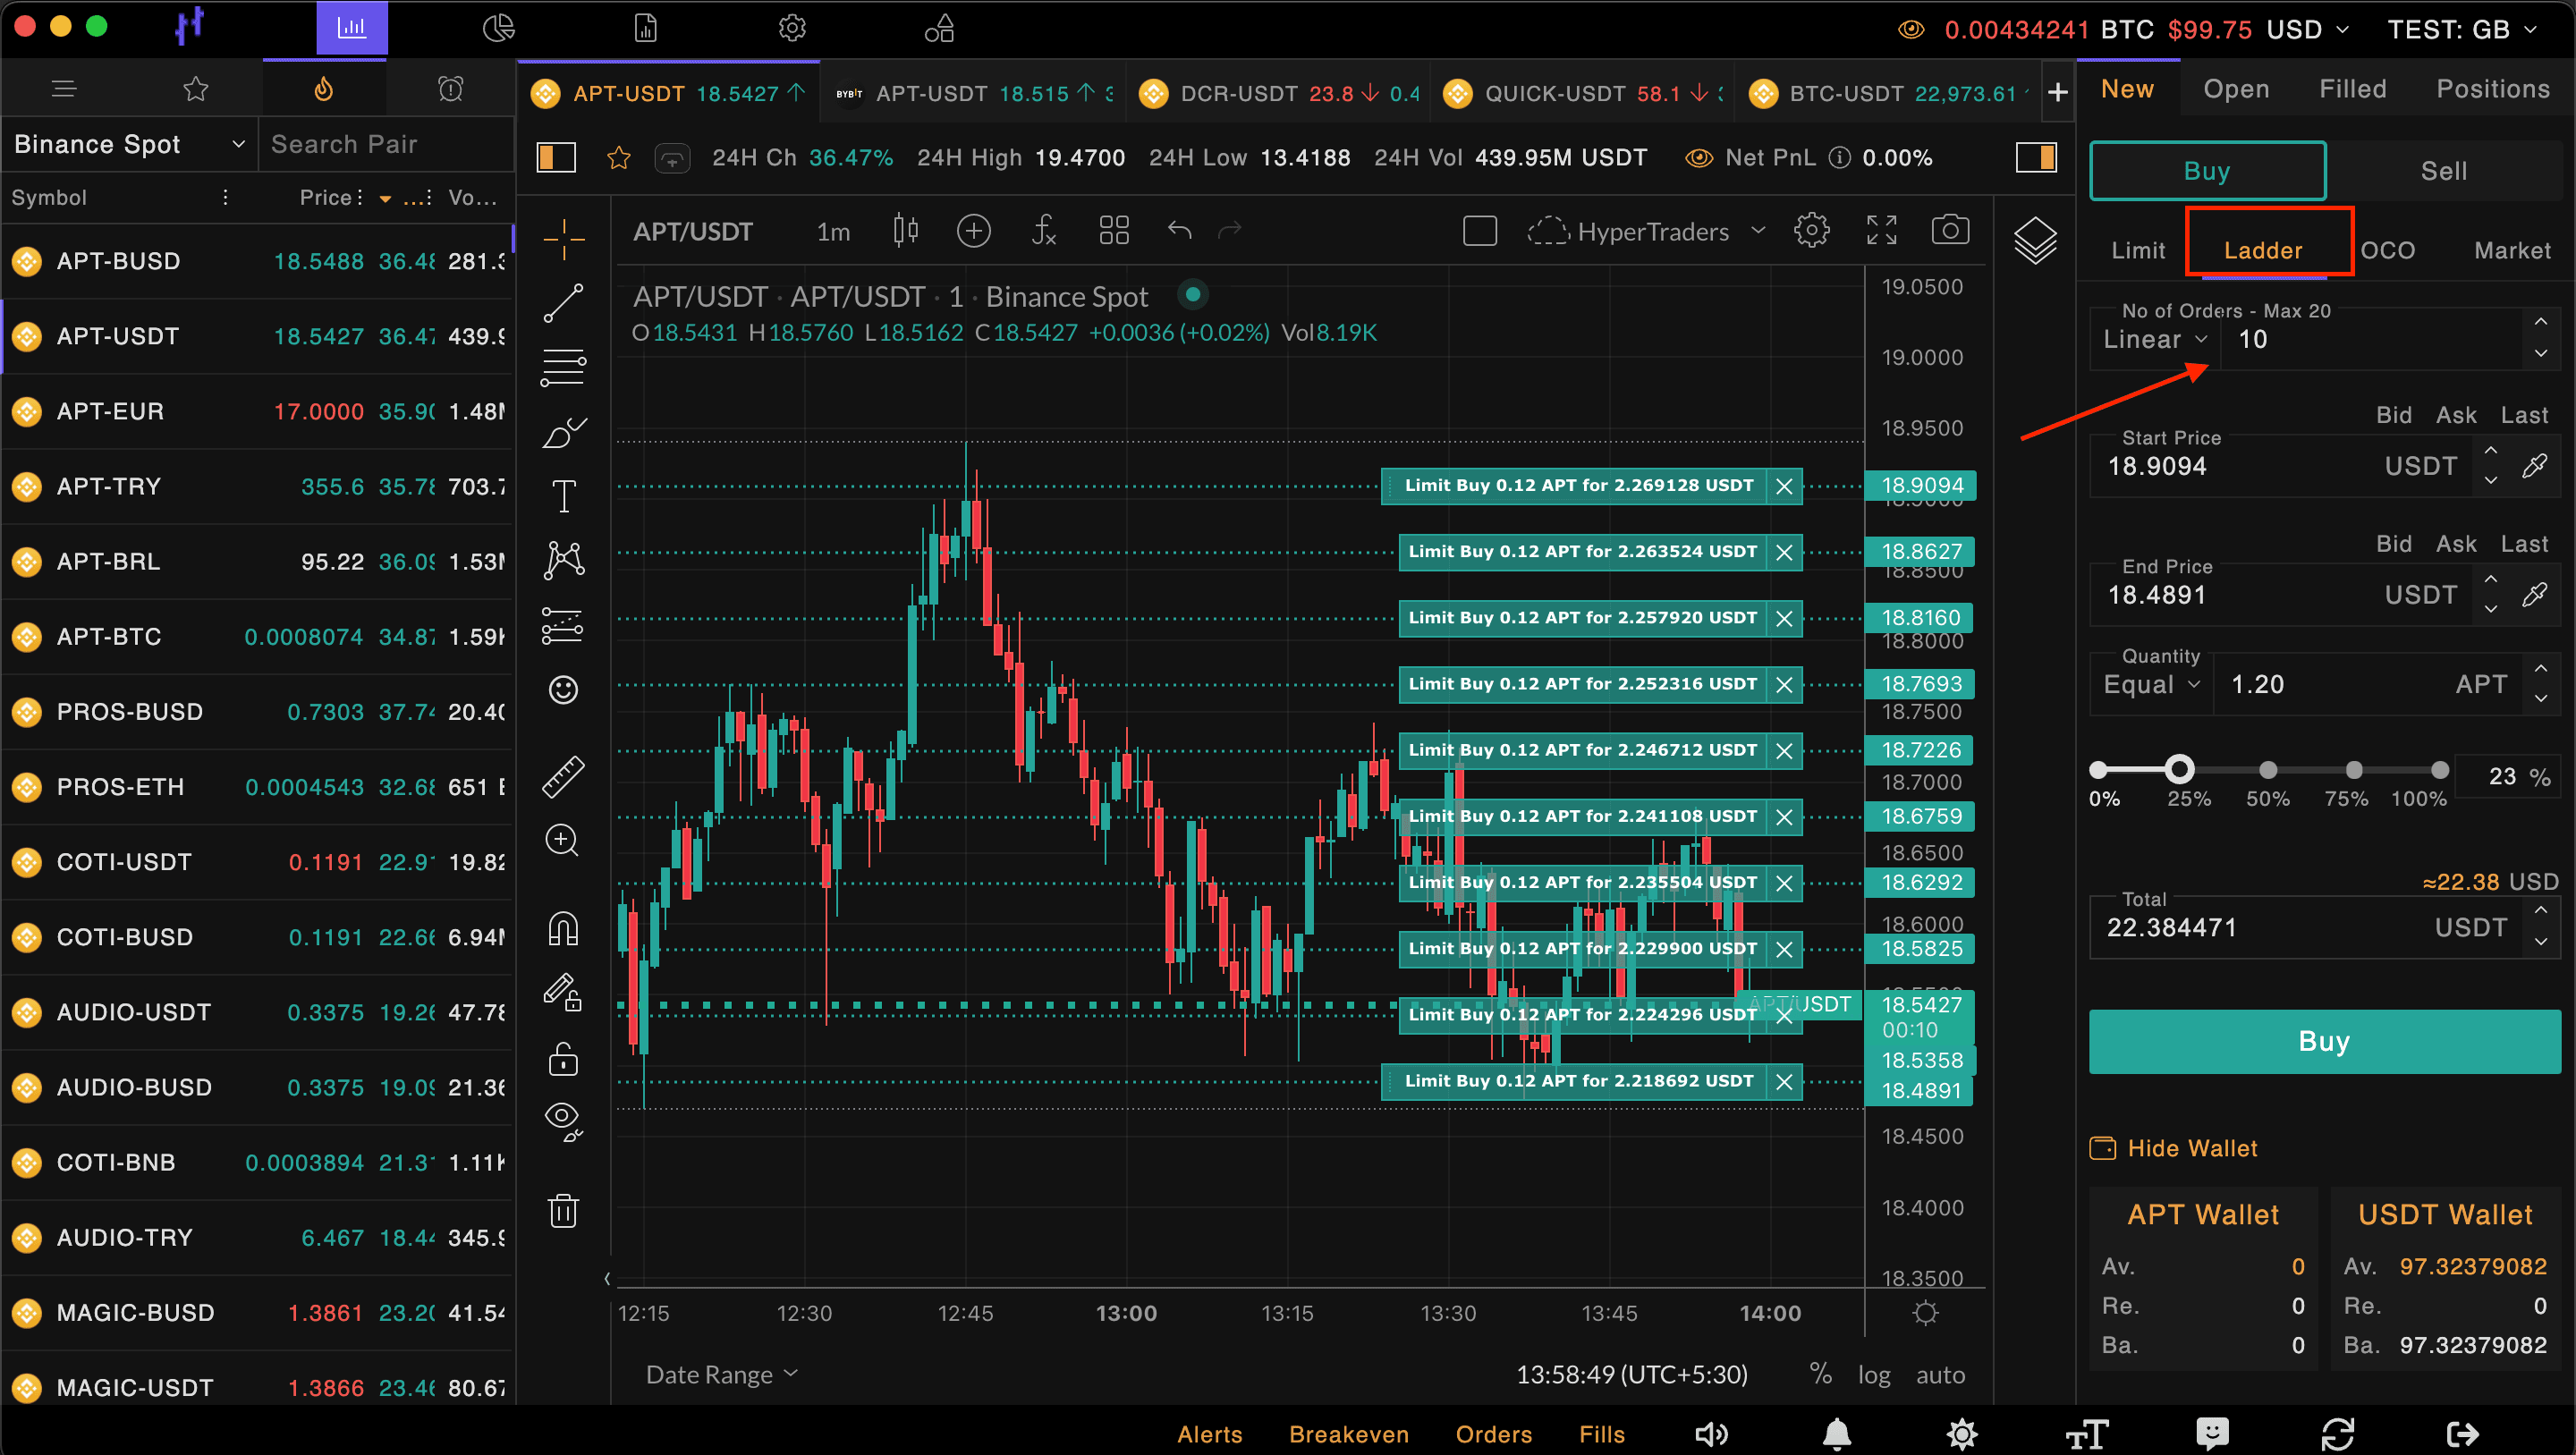Switch to the Open orders tab
2576x1455 pixels.
(2236, 89)
